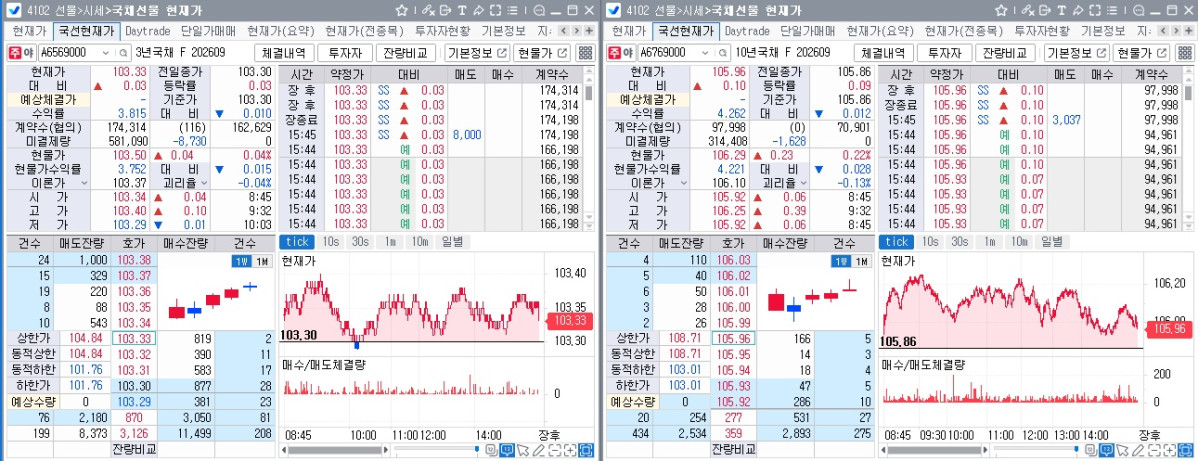Expand 이론가 dropdown in right window
Viewport: 1198px width, 461px height.
[684, 183]
